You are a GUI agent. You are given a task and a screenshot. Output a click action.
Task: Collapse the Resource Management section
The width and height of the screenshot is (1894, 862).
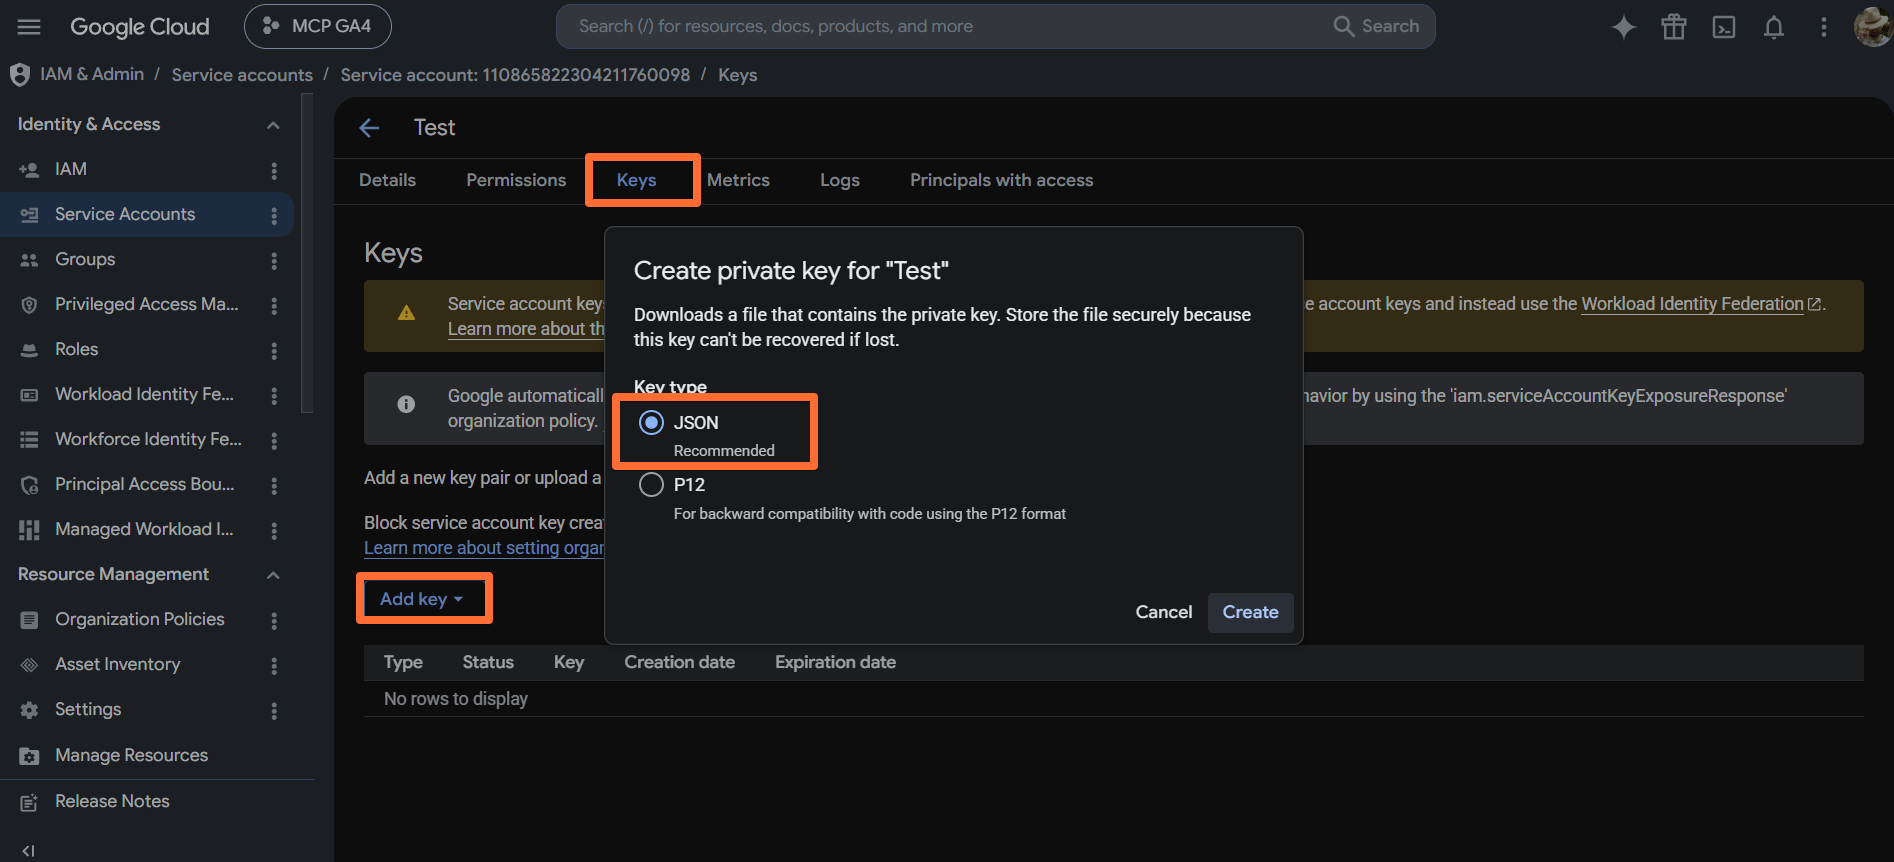point(273,575)
